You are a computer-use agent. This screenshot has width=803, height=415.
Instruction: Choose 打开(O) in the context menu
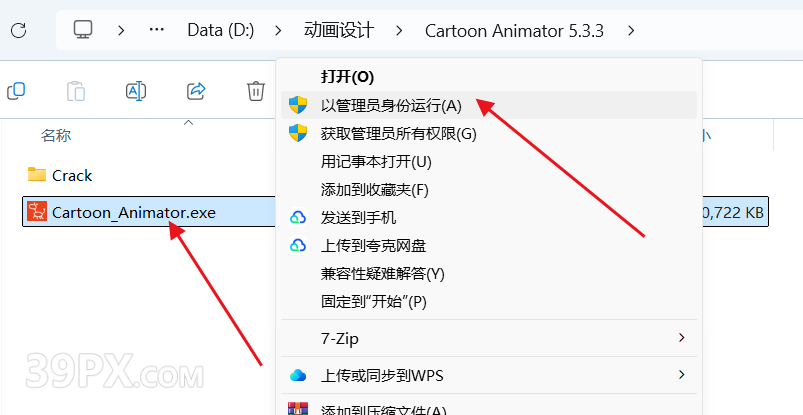click(x=347, y=76)
